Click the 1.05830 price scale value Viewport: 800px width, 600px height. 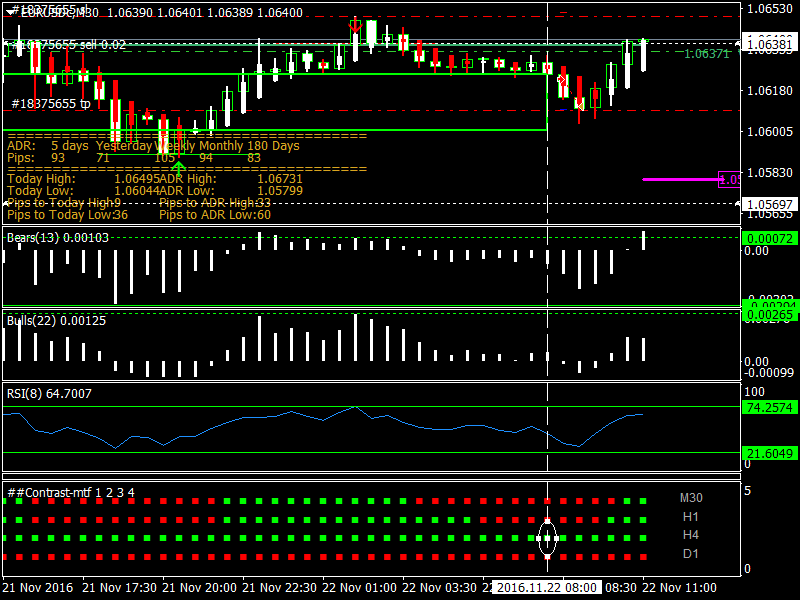[769, 173]
